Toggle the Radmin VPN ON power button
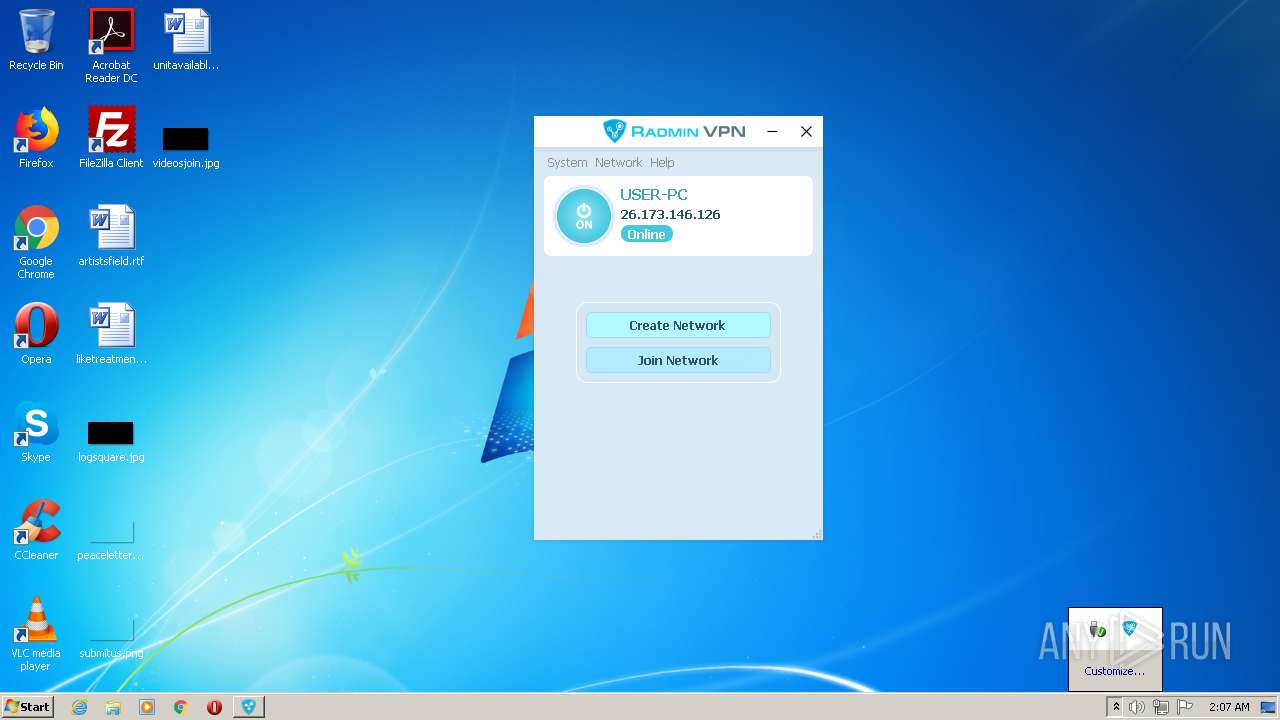Screen dimensions: 1280x720 point(583,216)
